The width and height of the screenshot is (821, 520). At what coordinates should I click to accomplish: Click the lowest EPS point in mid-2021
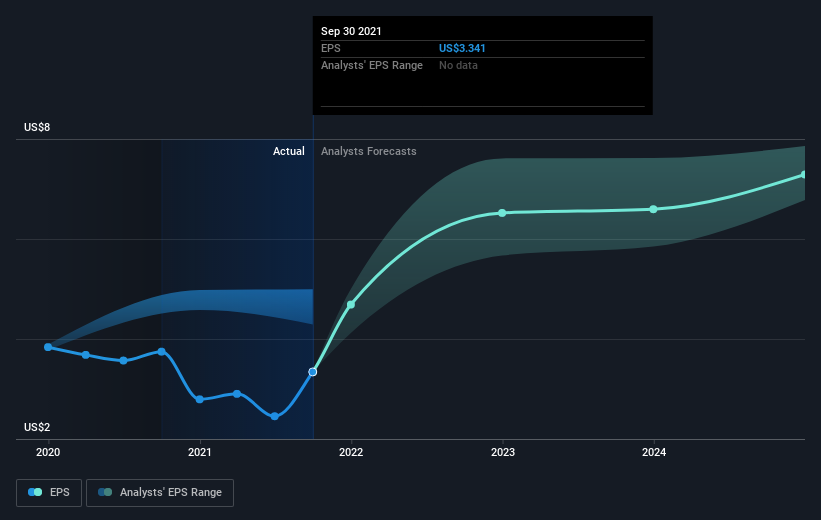coord(274,416)
